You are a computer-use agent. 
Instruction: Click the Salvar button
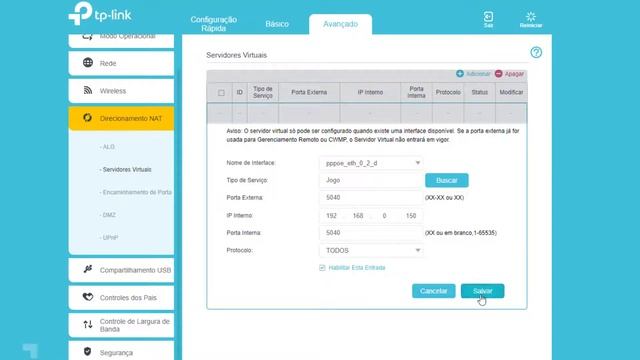click(x=482, y=291)
